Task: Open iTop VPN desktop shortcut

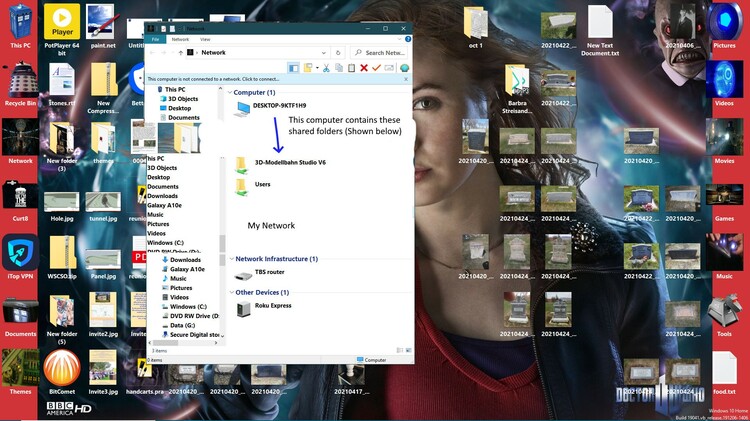Action: pyautogui.click(x=20, y=254)
